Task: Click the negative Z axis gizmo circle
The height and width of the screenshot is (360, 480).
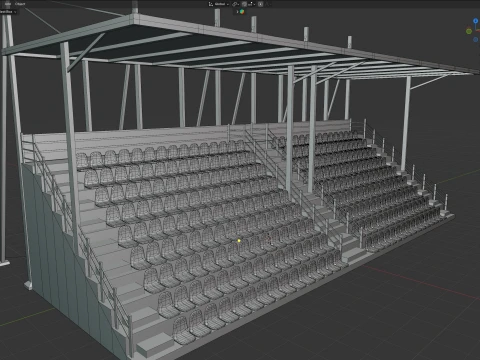Action: pyautogui.click(x=476, y=39)
